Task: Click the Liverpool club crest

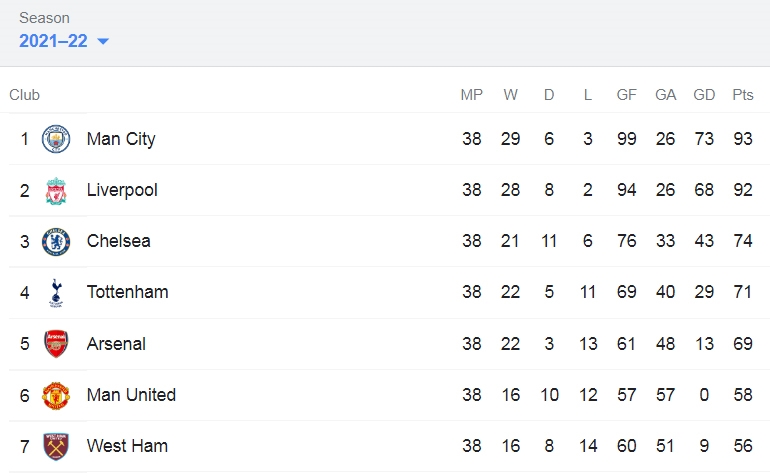Action: (56, 191)
